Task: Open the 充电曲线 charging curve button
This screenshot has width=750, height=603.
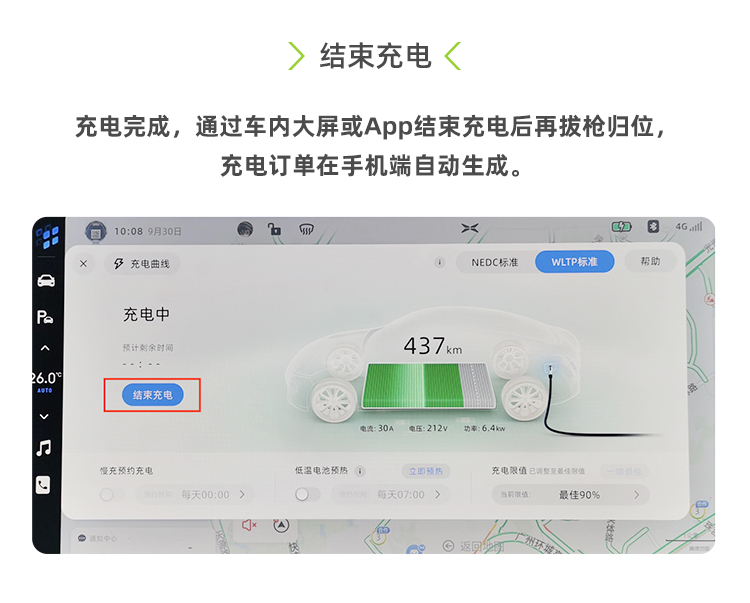Action: click(142, 264)
